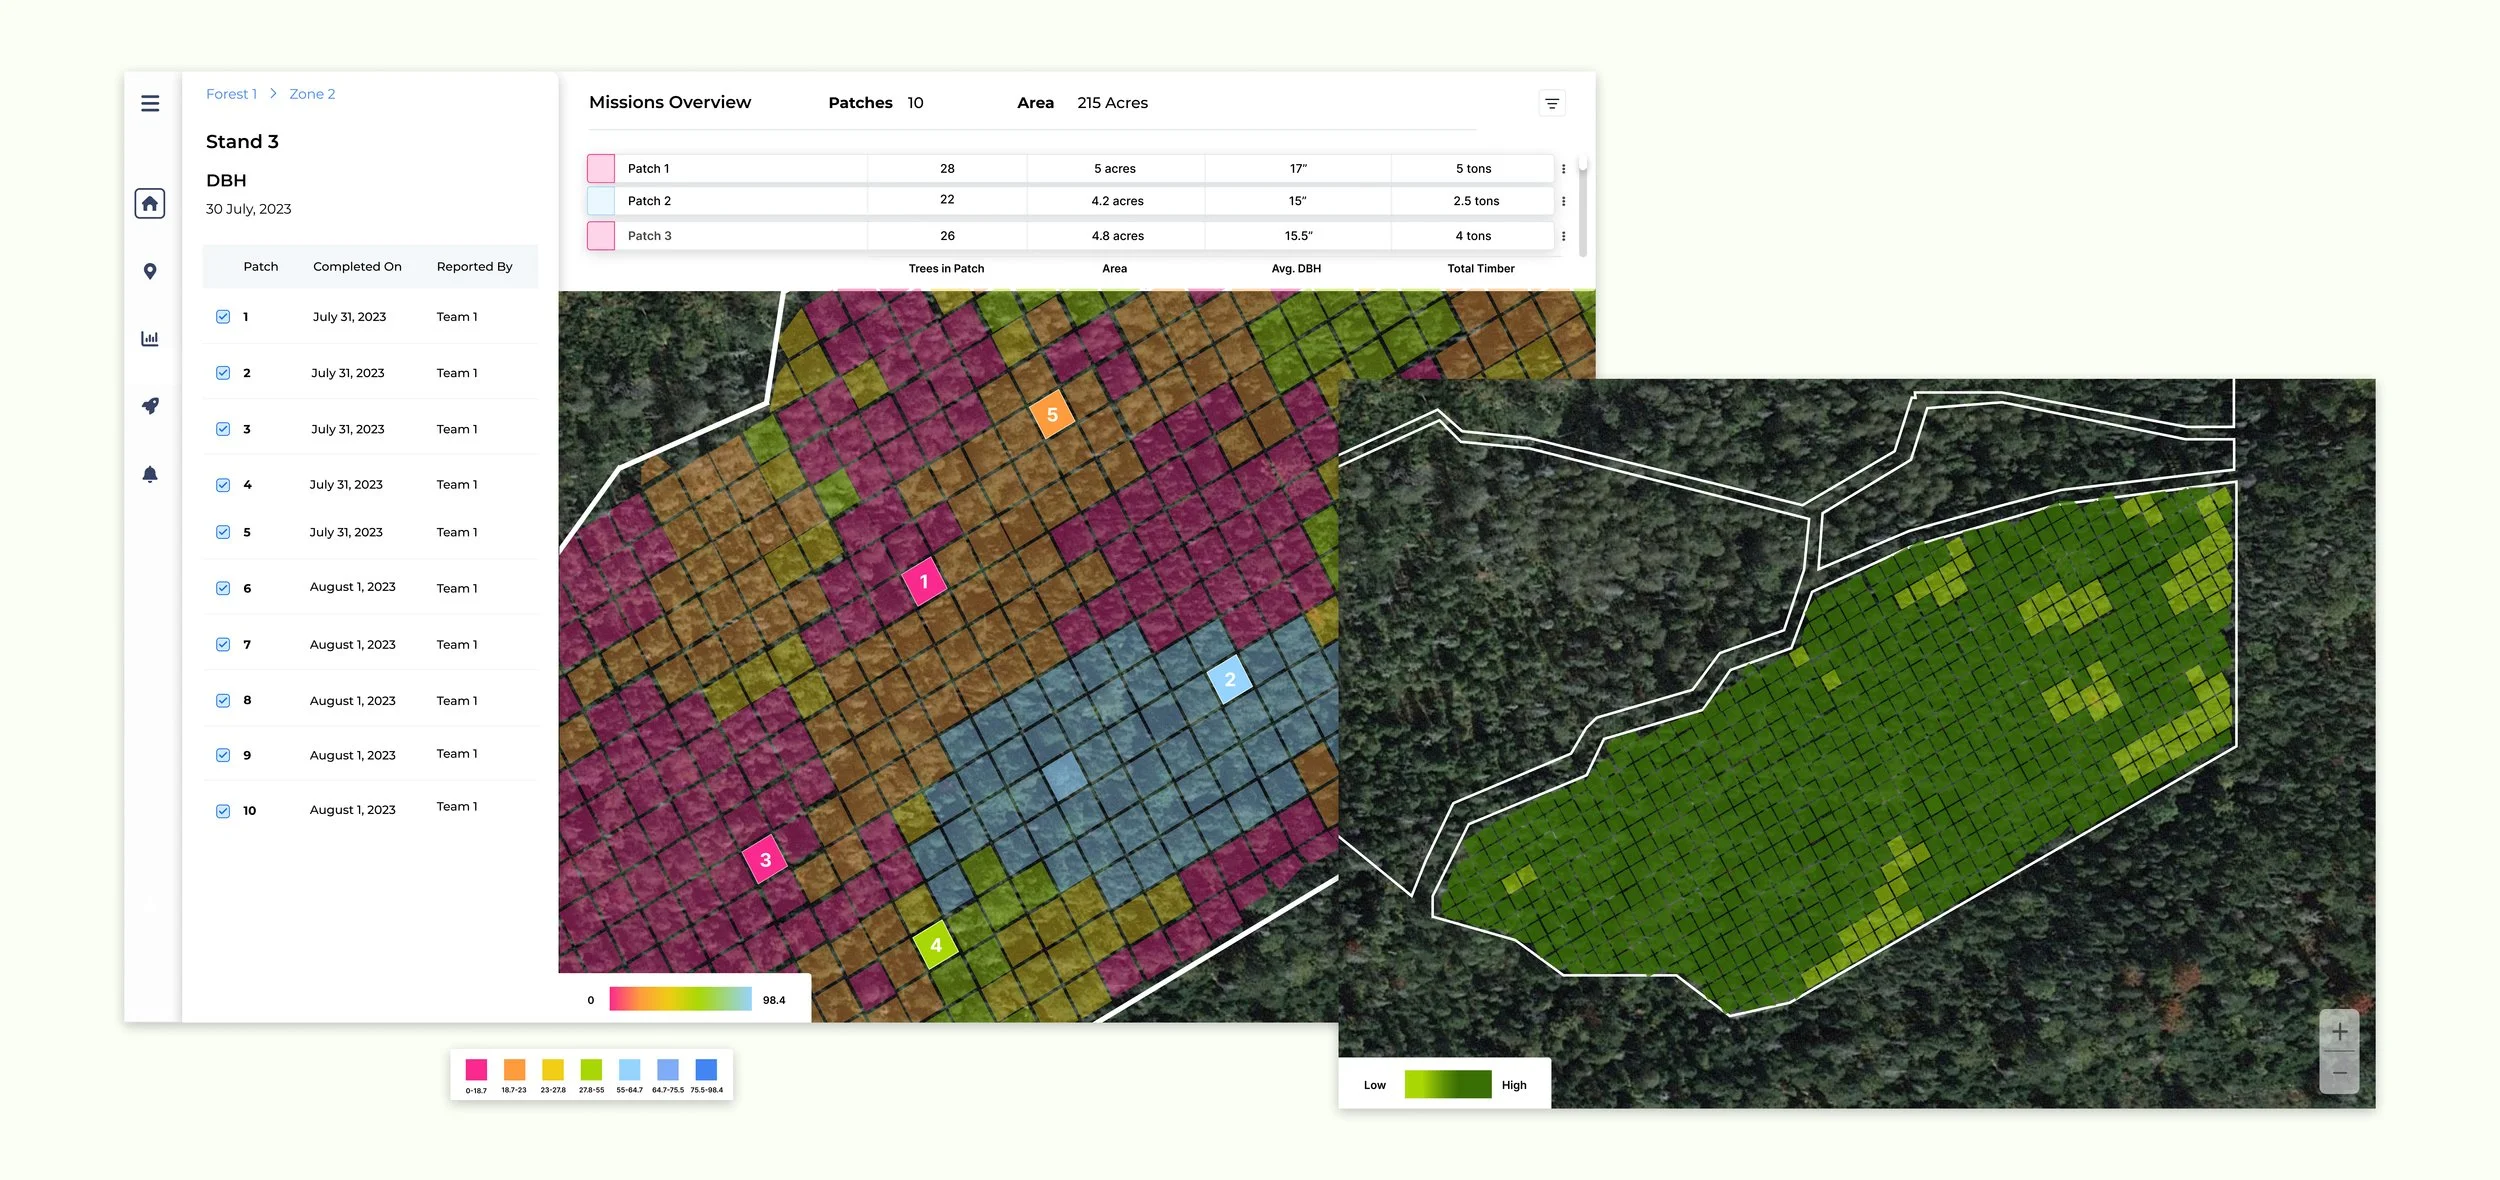Open the filter icon in Missions Overview
This screenshot has height=1180, width=2500.
[x=1552, y=104]
